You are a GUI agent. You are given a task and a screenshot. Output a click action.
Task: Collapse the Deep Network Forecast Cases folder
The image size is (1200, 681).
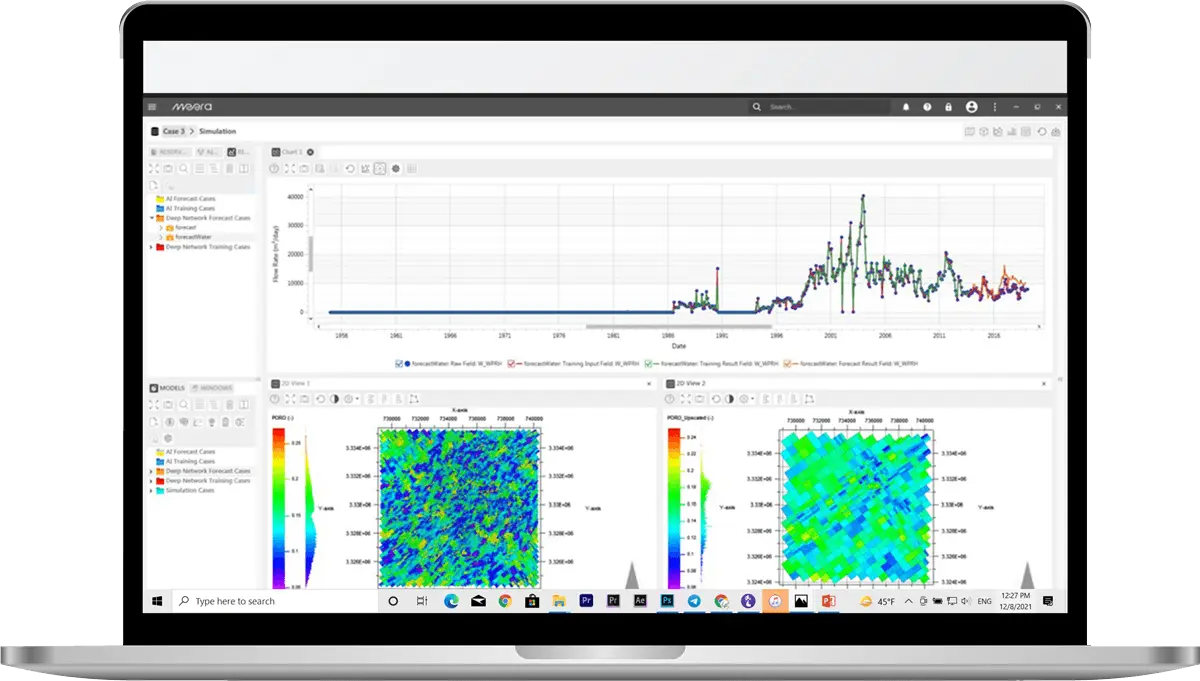click(152, 218)
